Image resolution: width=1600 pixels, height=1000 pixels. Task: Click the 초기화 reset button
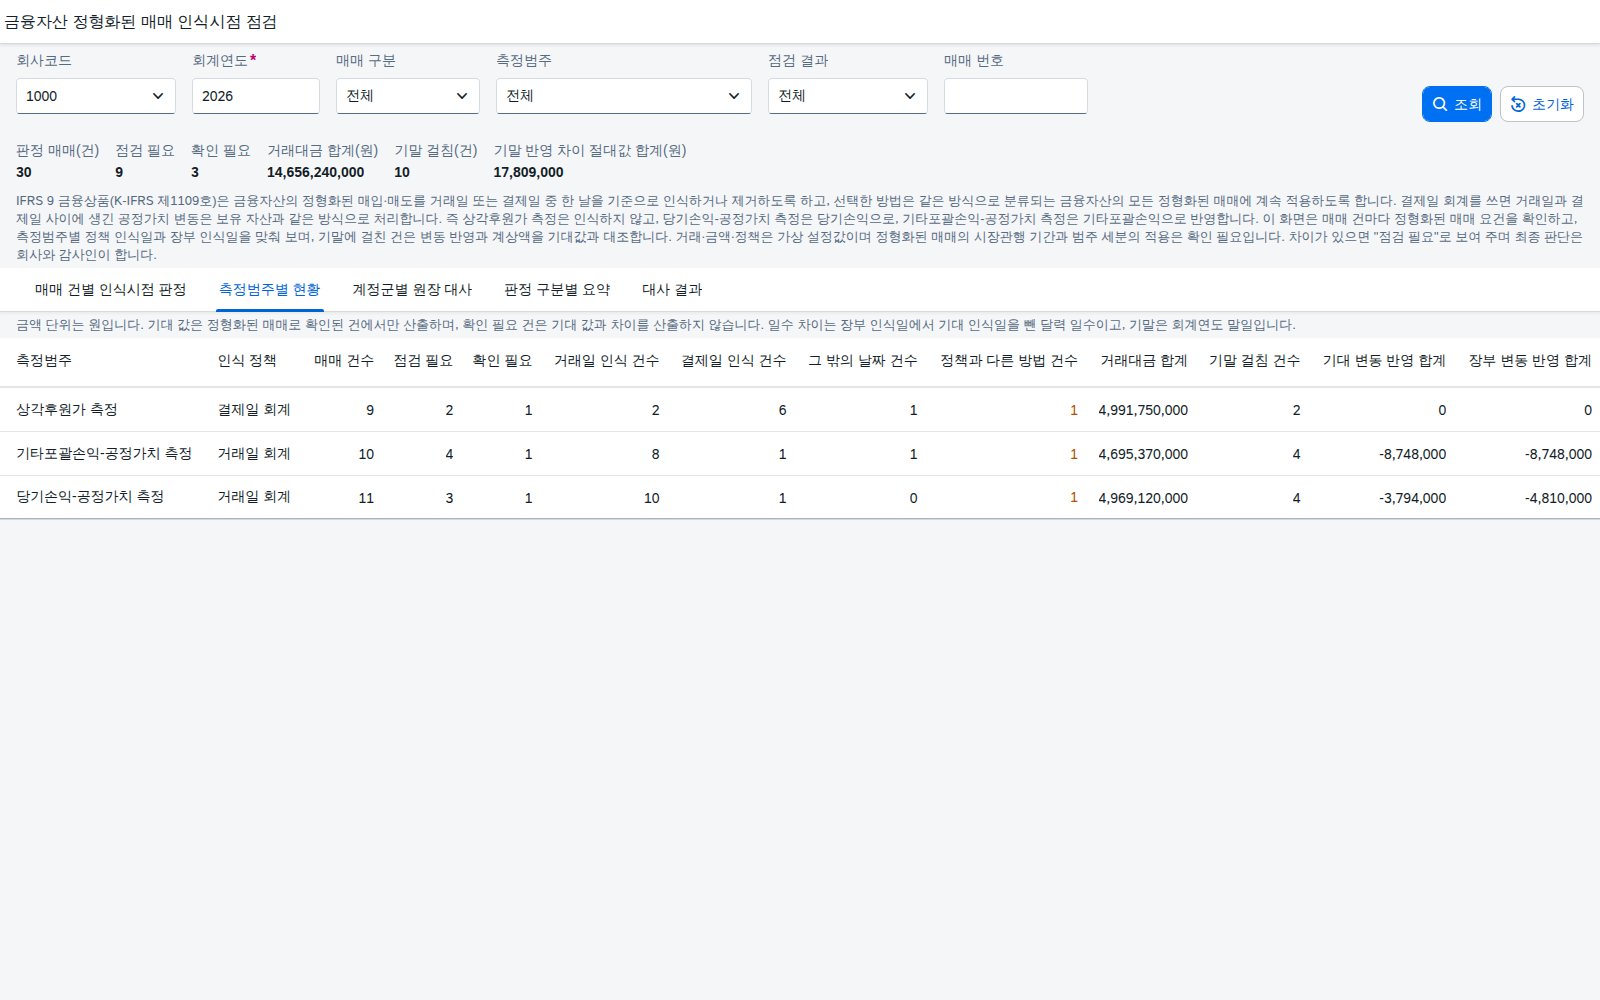click(x=1541, y=104)
